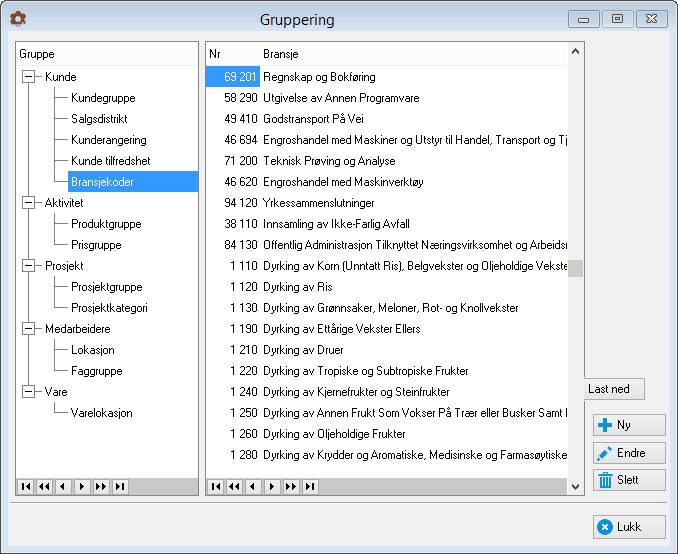The image size is (678, 554).
Task: Go to first record in Gruppe panel
Action: click(x=26, y=487)
